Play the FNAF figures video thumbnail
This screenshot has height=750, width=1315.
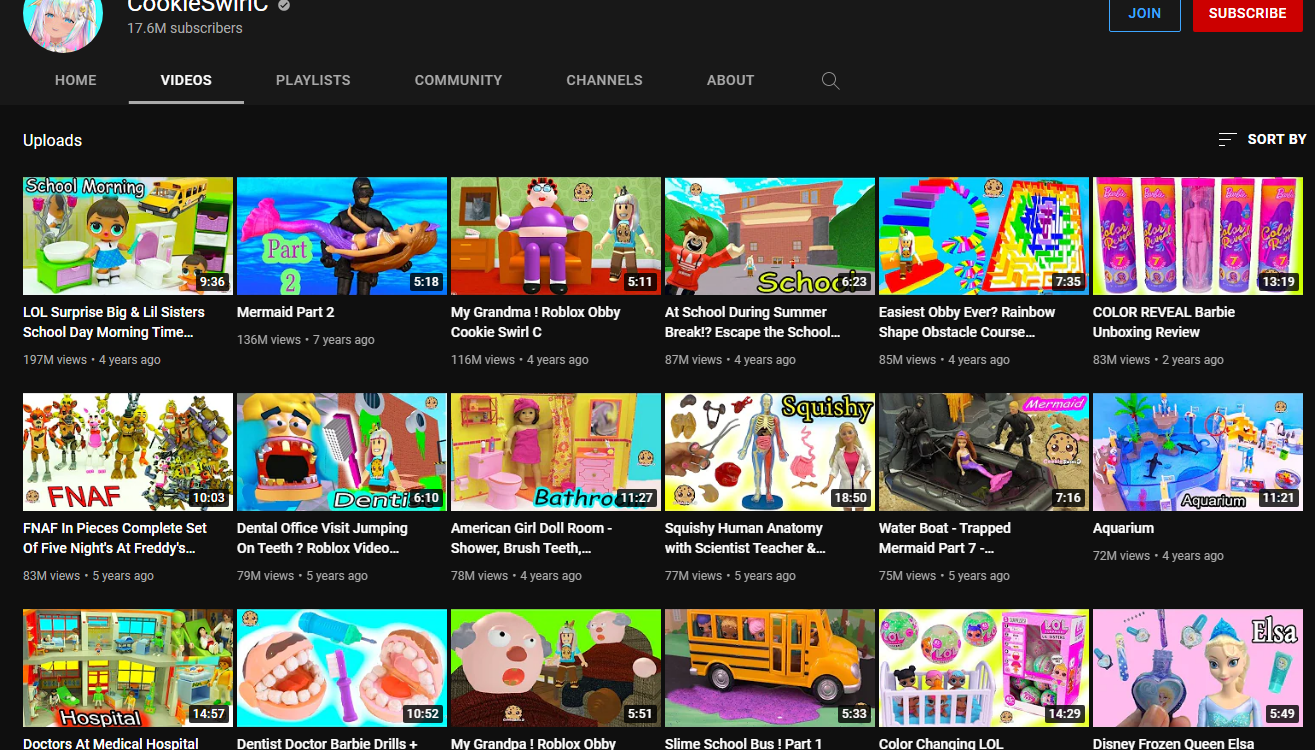click(x=128, y=452)
